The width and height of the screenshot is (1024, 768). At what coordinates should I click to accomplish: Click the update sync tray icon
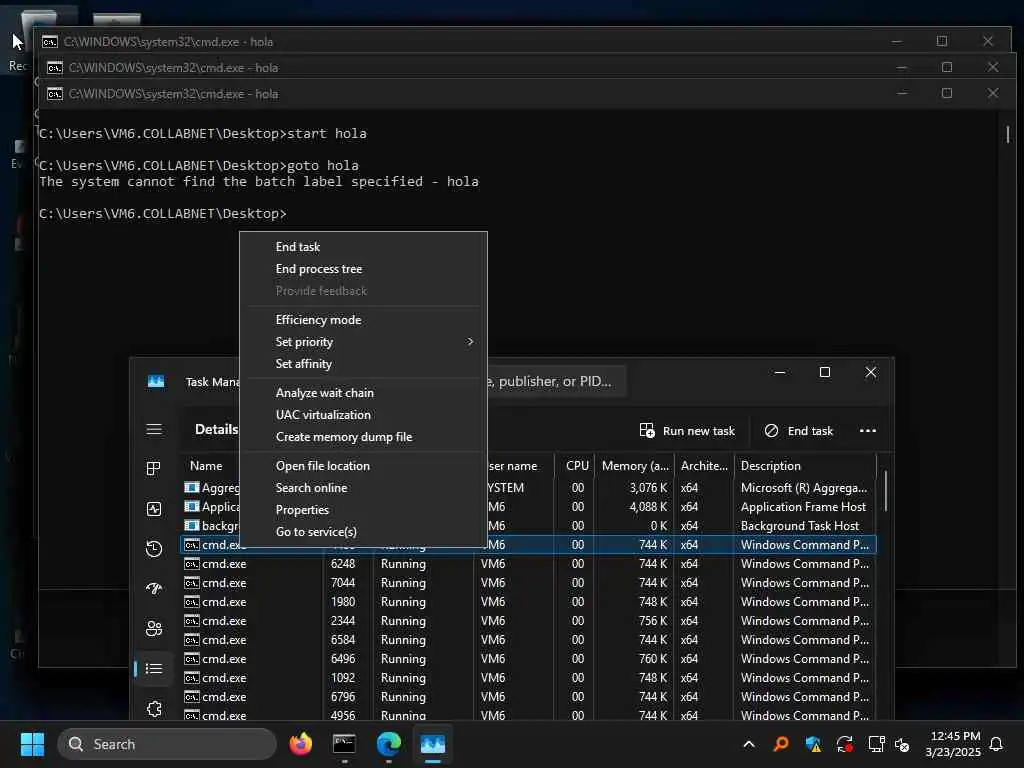point(844,744)
